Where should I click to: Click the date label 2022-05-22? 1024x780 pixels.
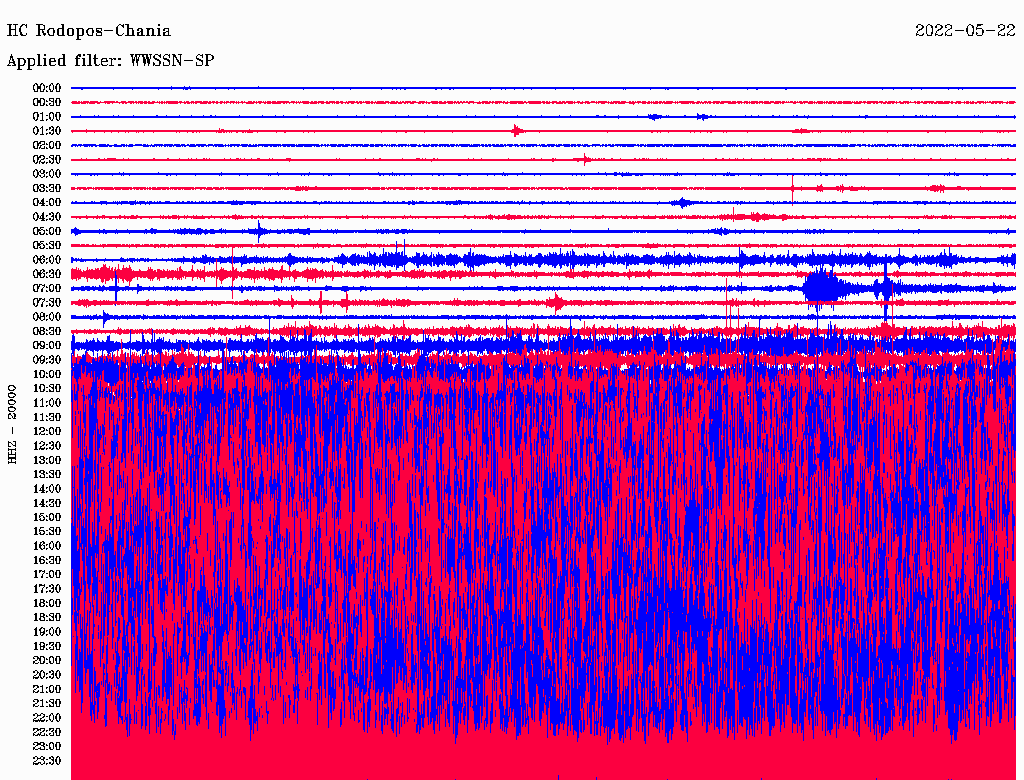coord(965,31)
